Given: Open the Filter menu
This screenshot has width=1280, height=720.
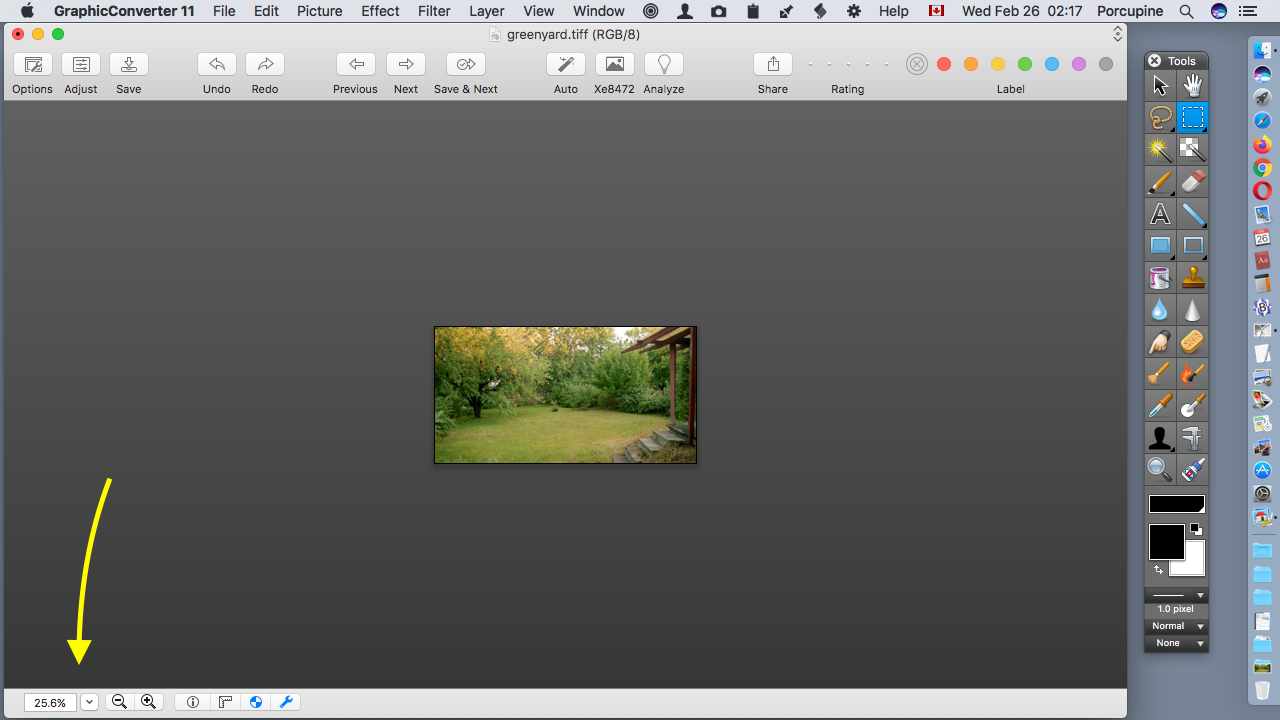Looking at the screenshot, I should pyautogui.click(x=434, y=11).
